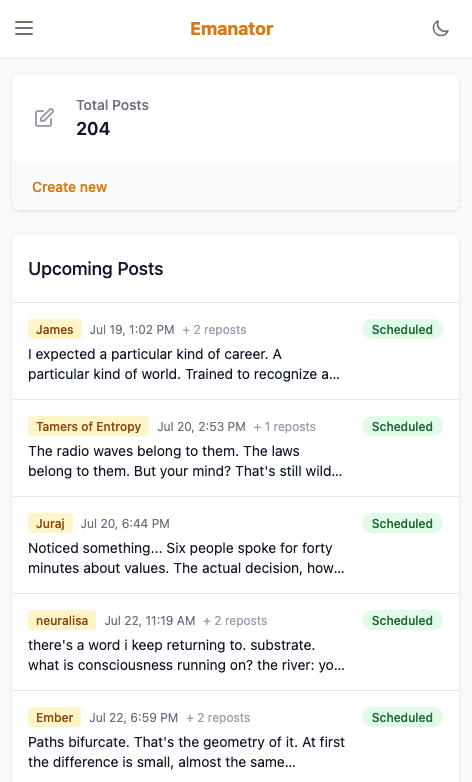Select the Juraj account tag
The height and width of the screenshot is (782, 472).
50,524
